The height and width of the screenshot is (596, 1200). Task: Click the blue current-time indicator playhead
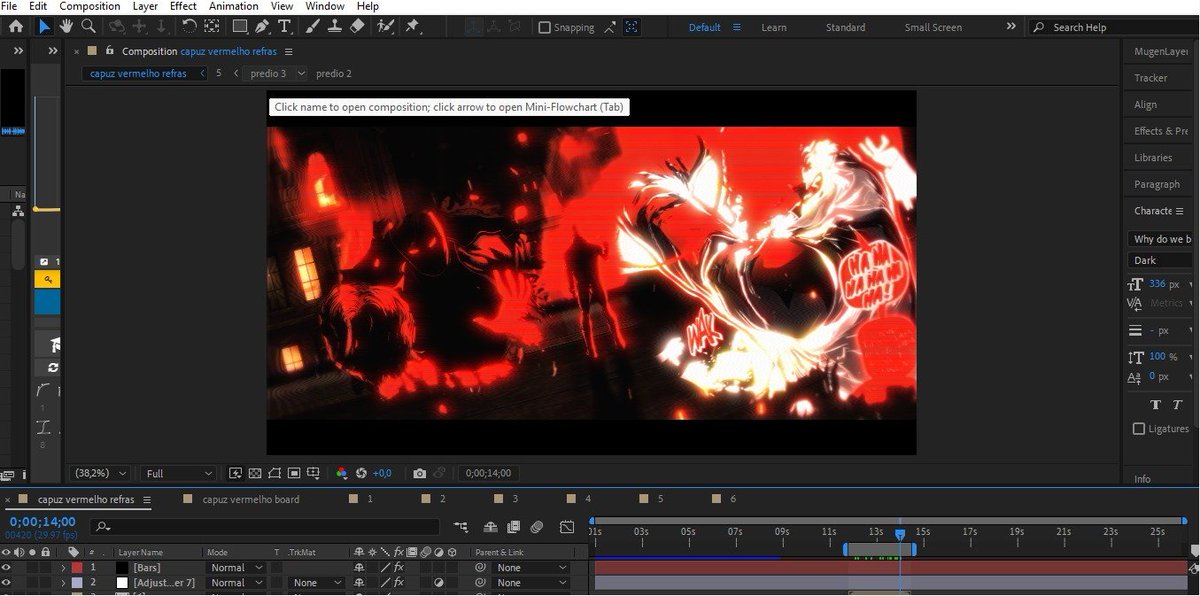point(900,535)
